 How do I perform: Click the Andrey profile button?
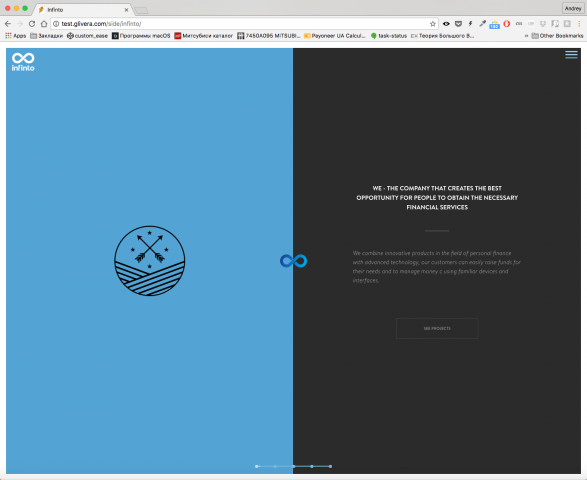[573, 8]
